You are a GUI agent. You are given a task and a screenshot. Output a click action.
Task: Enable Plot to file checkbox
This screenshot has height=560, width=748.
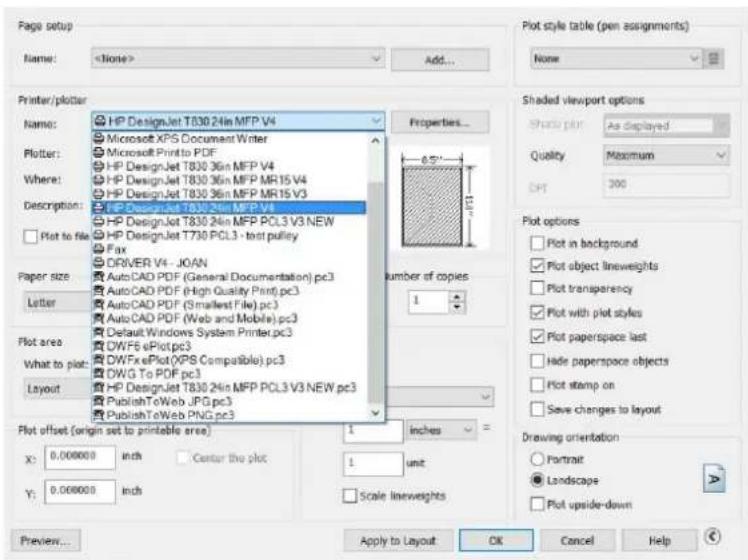(31, 237)
